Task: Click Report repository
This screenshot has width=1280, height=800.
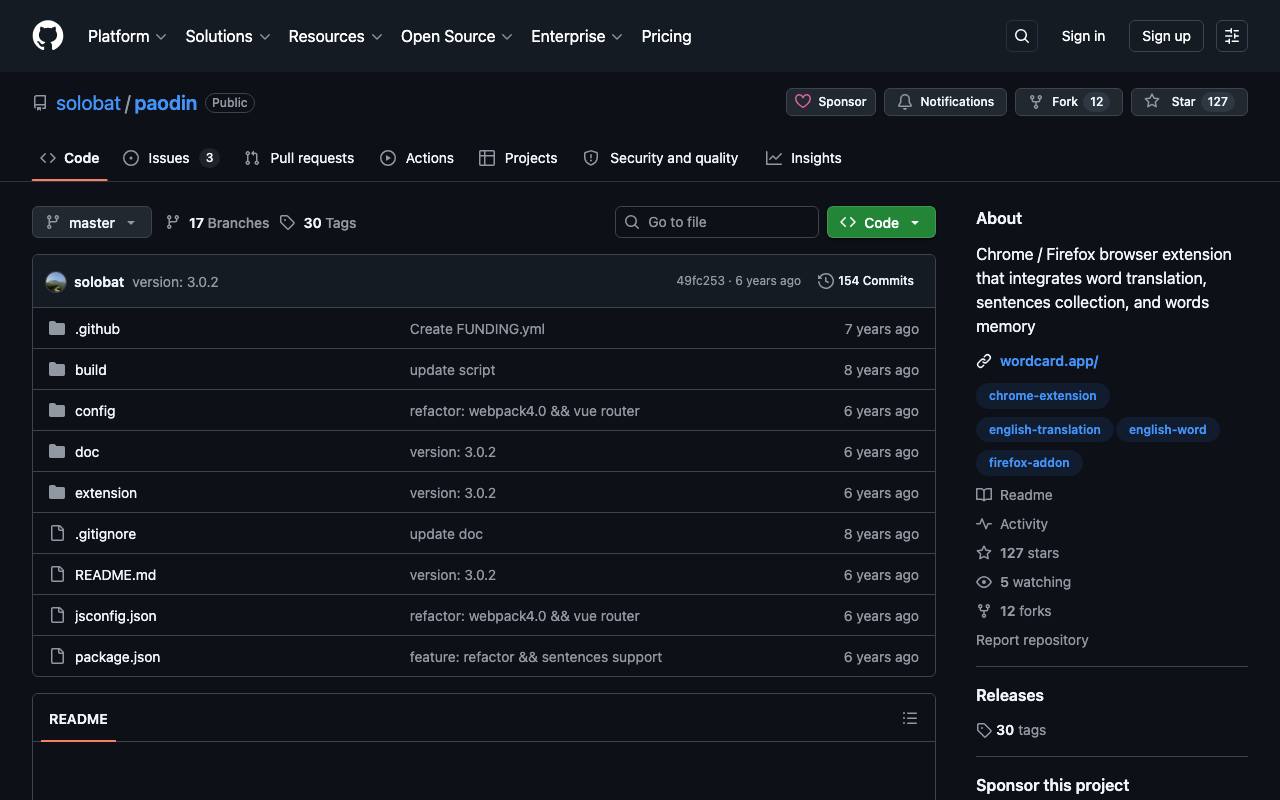Action: tap(1032, 640)
